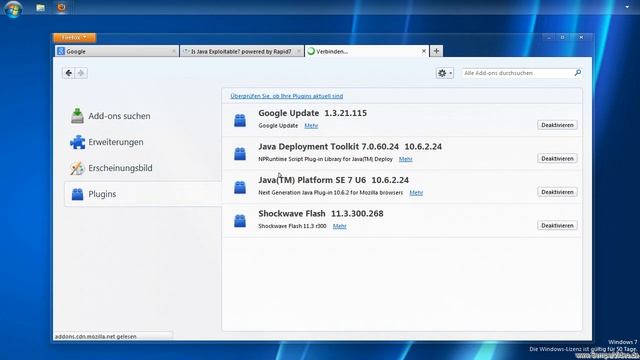Go back with the left arrow

(69, 73)
